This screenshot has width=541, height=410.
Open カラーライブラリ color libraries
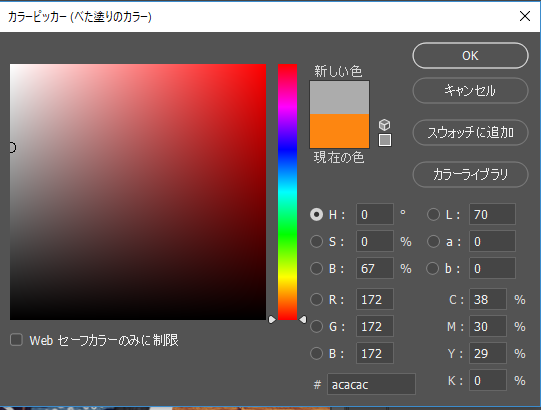tap(470, 174)
